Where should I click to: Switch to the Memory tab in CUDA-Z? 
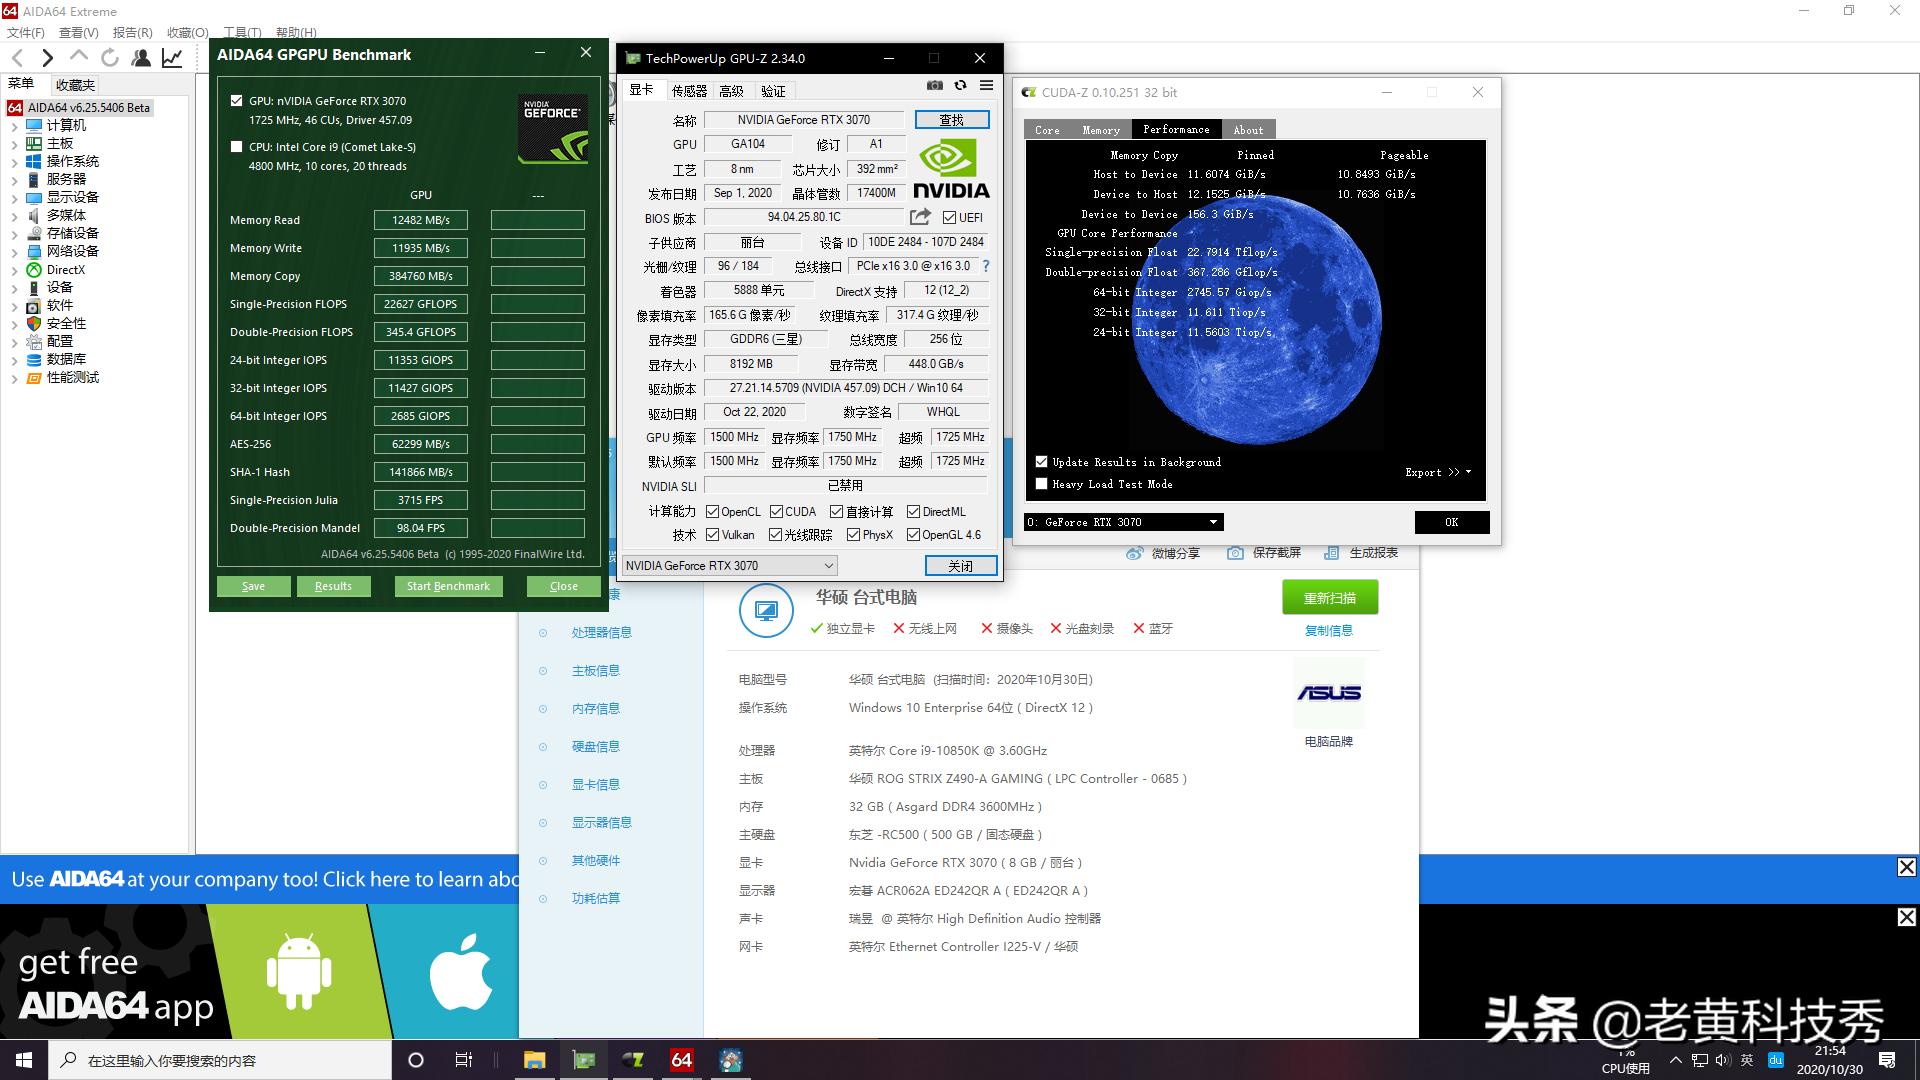pyautogui.click(x=1100, y=129)
